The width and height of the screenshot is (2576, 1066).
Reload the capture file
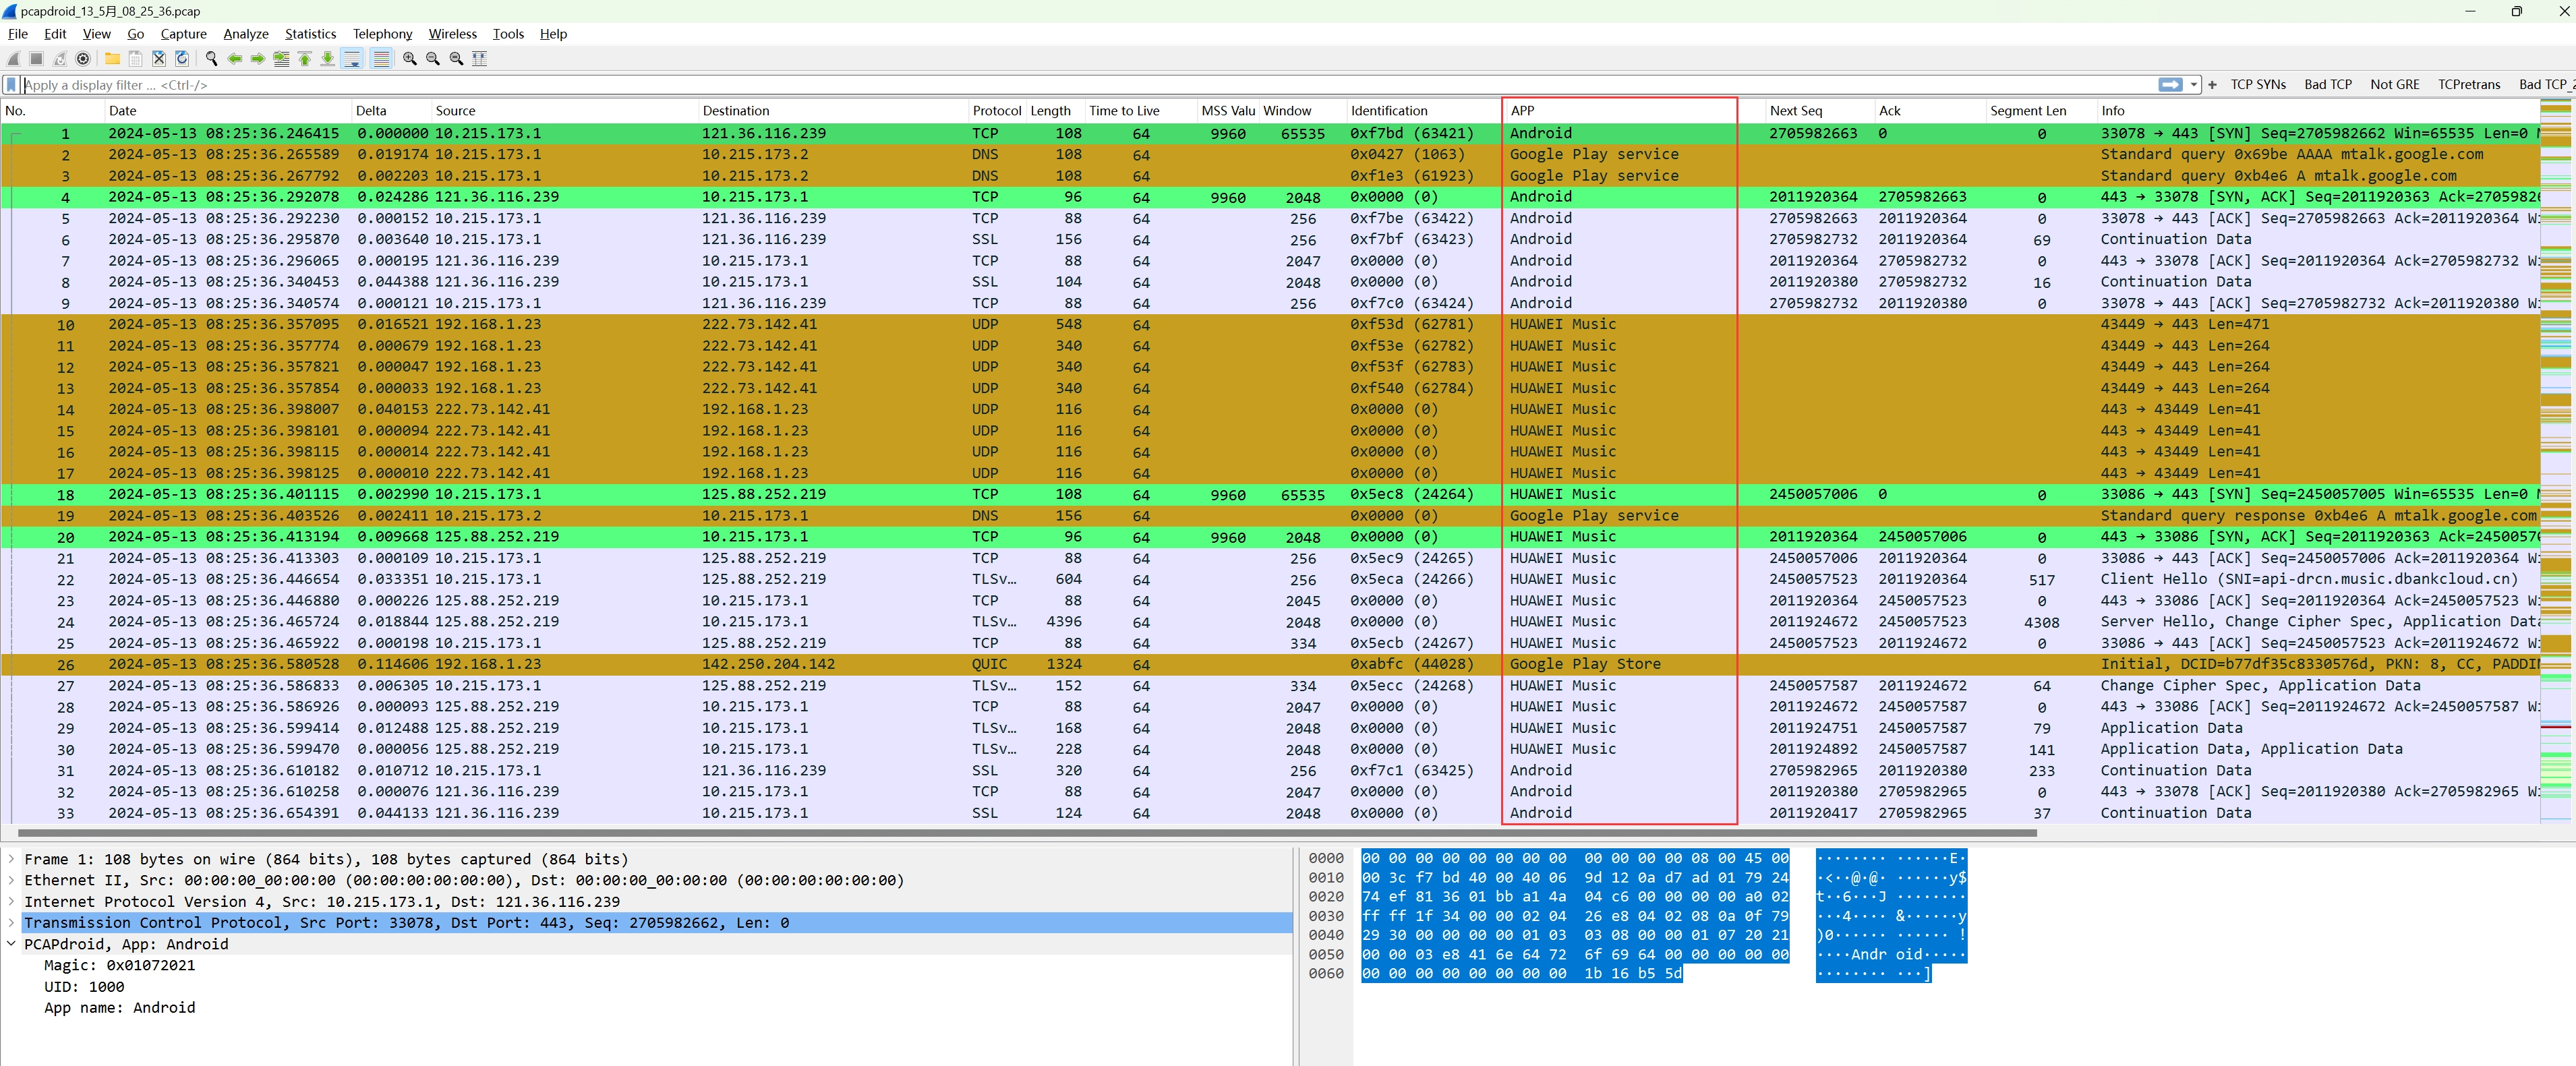click(182, 59)
